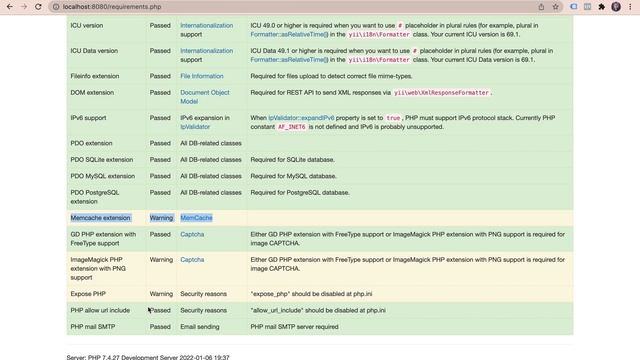
Task: Open the highlighted MemCache link
Action: (196, 218)
